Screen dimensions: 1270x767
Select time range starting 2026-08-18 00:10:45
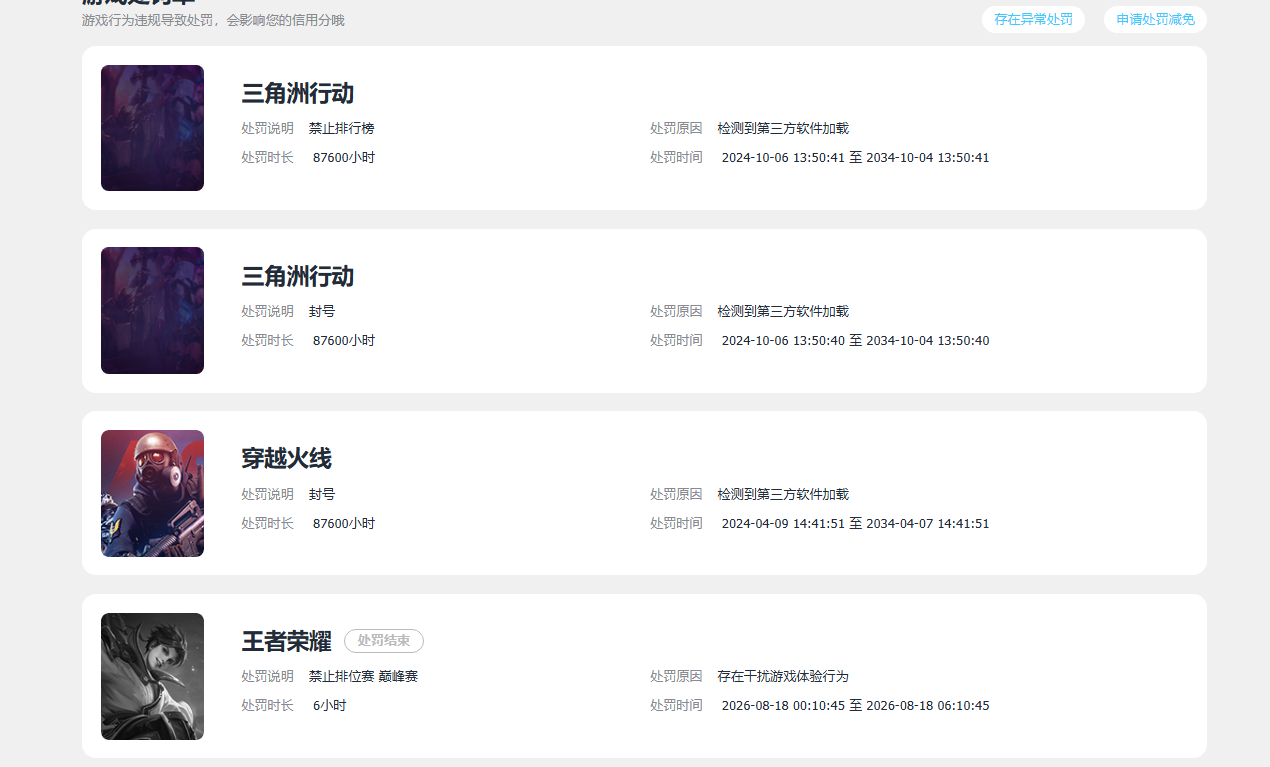coord(855,705)
